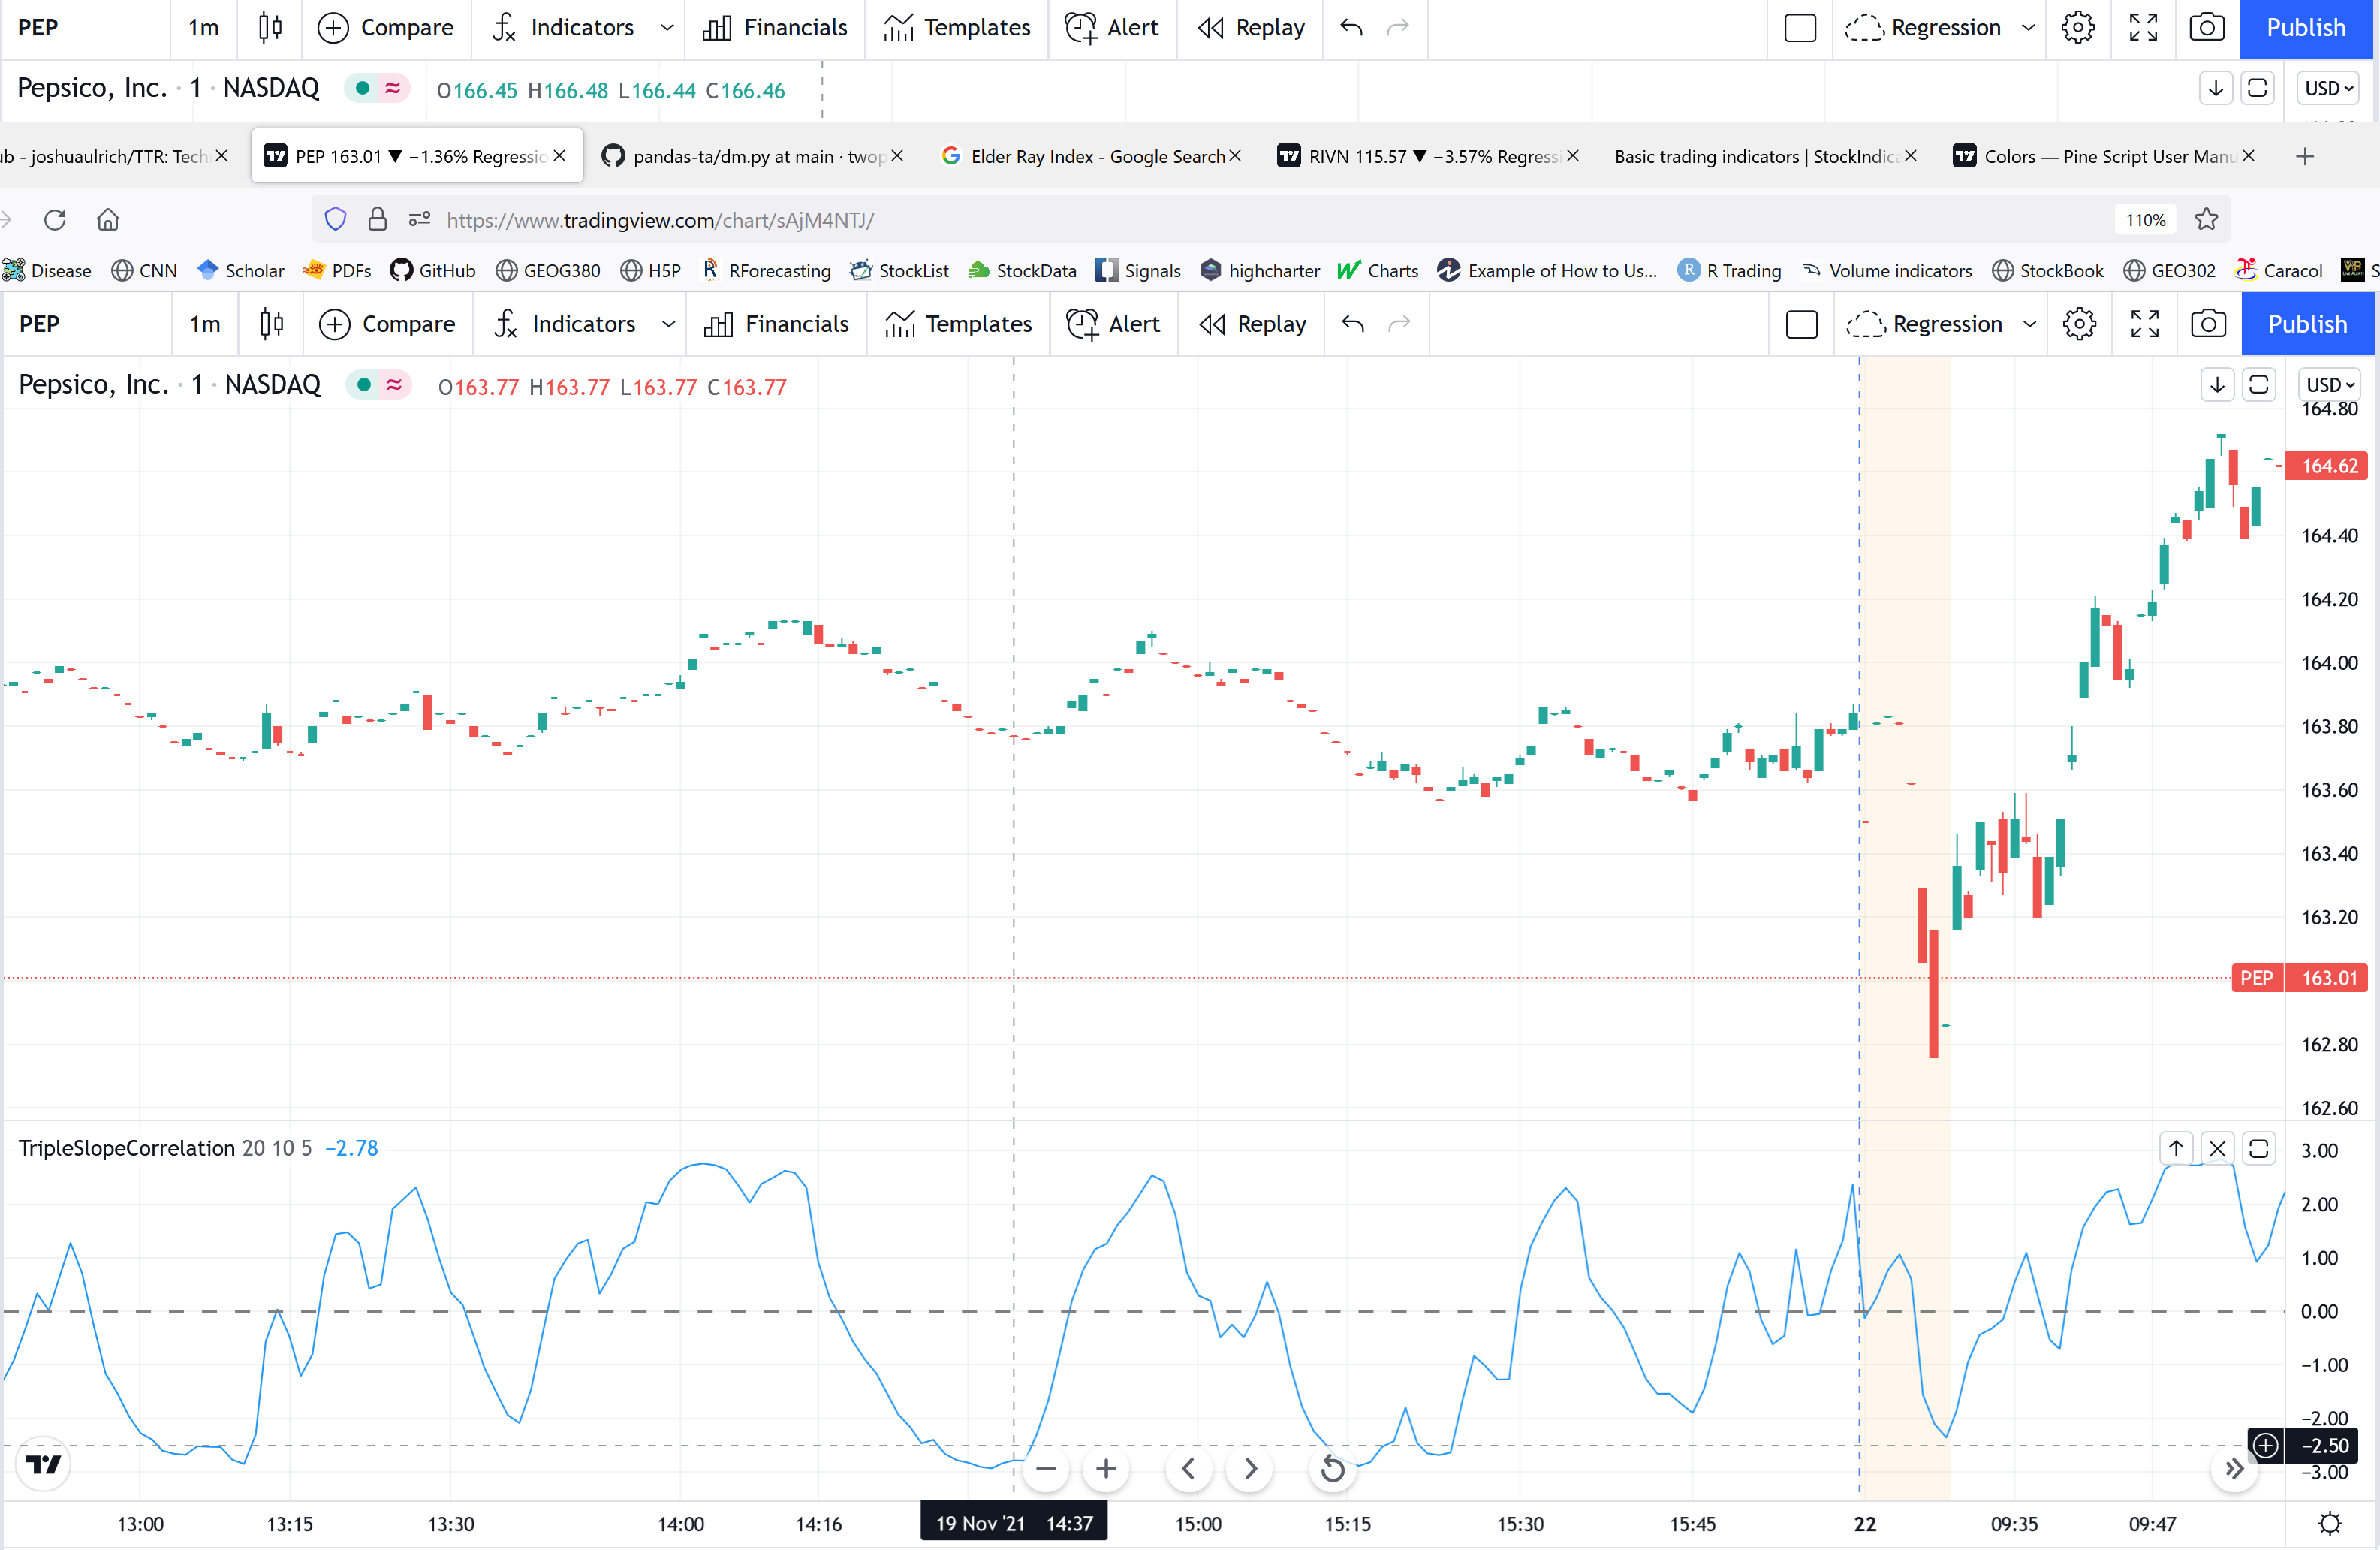Select the layout square icon in main toolbar
2380x1550 pixels.
pos(1801,324)
